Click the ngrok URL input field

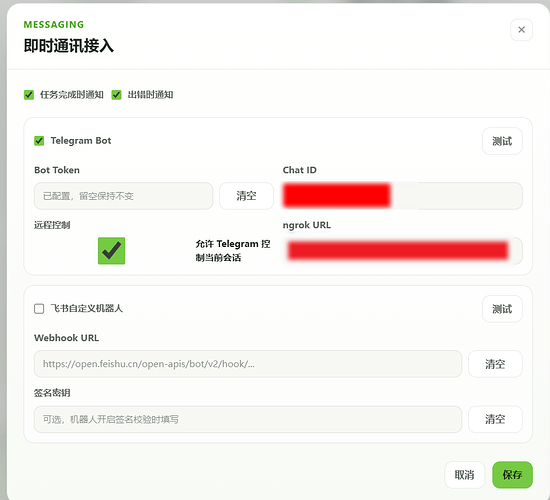click(402, 251)
